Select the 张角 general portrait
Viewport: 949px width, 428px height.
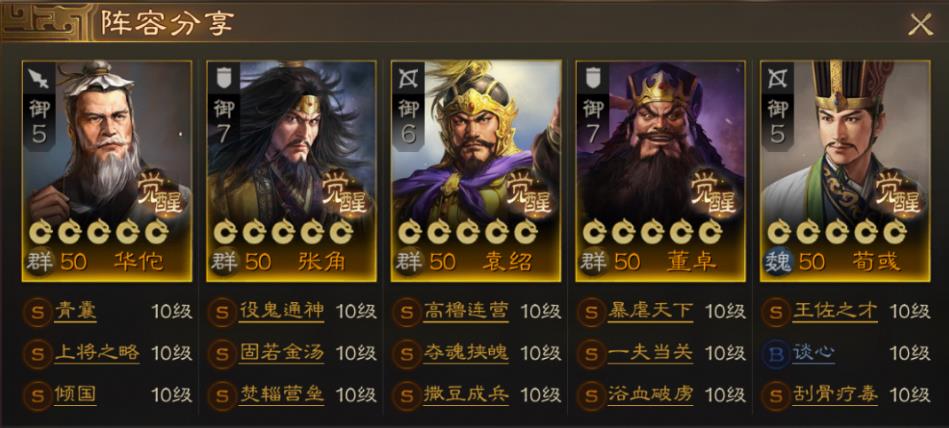point(291,171)
